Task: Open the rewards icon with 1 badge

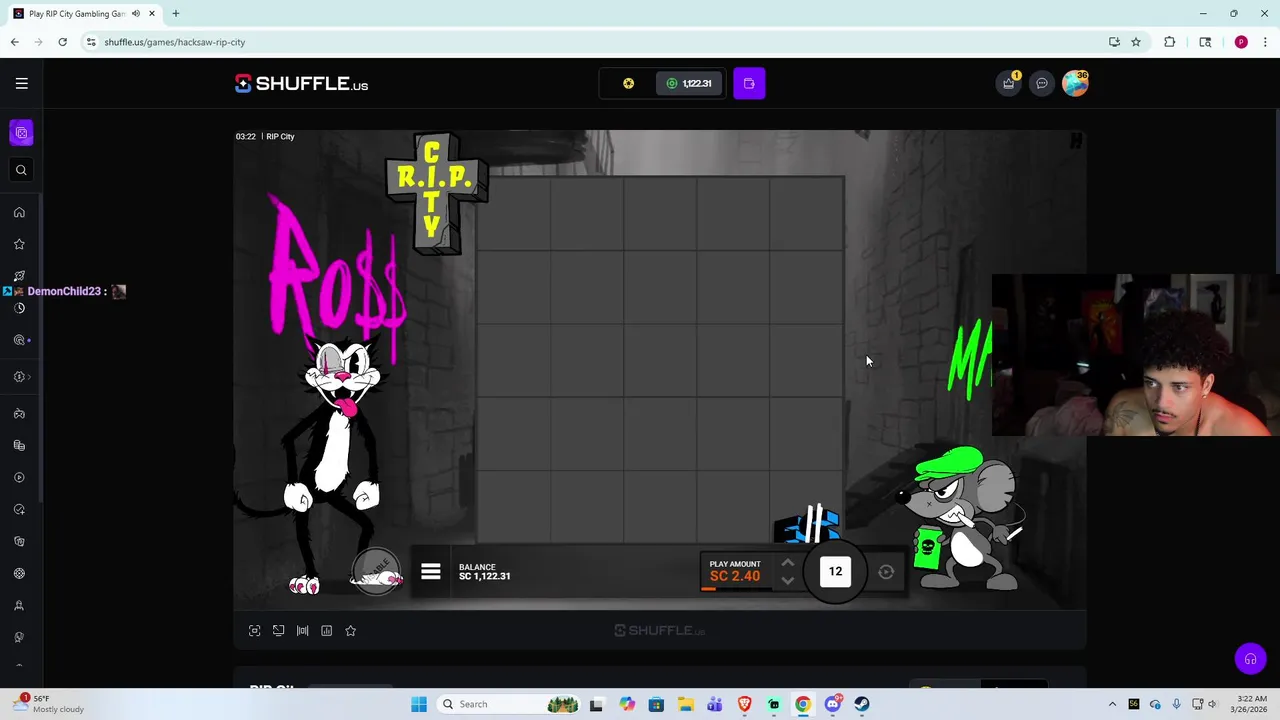Action: click(1009, 84)
